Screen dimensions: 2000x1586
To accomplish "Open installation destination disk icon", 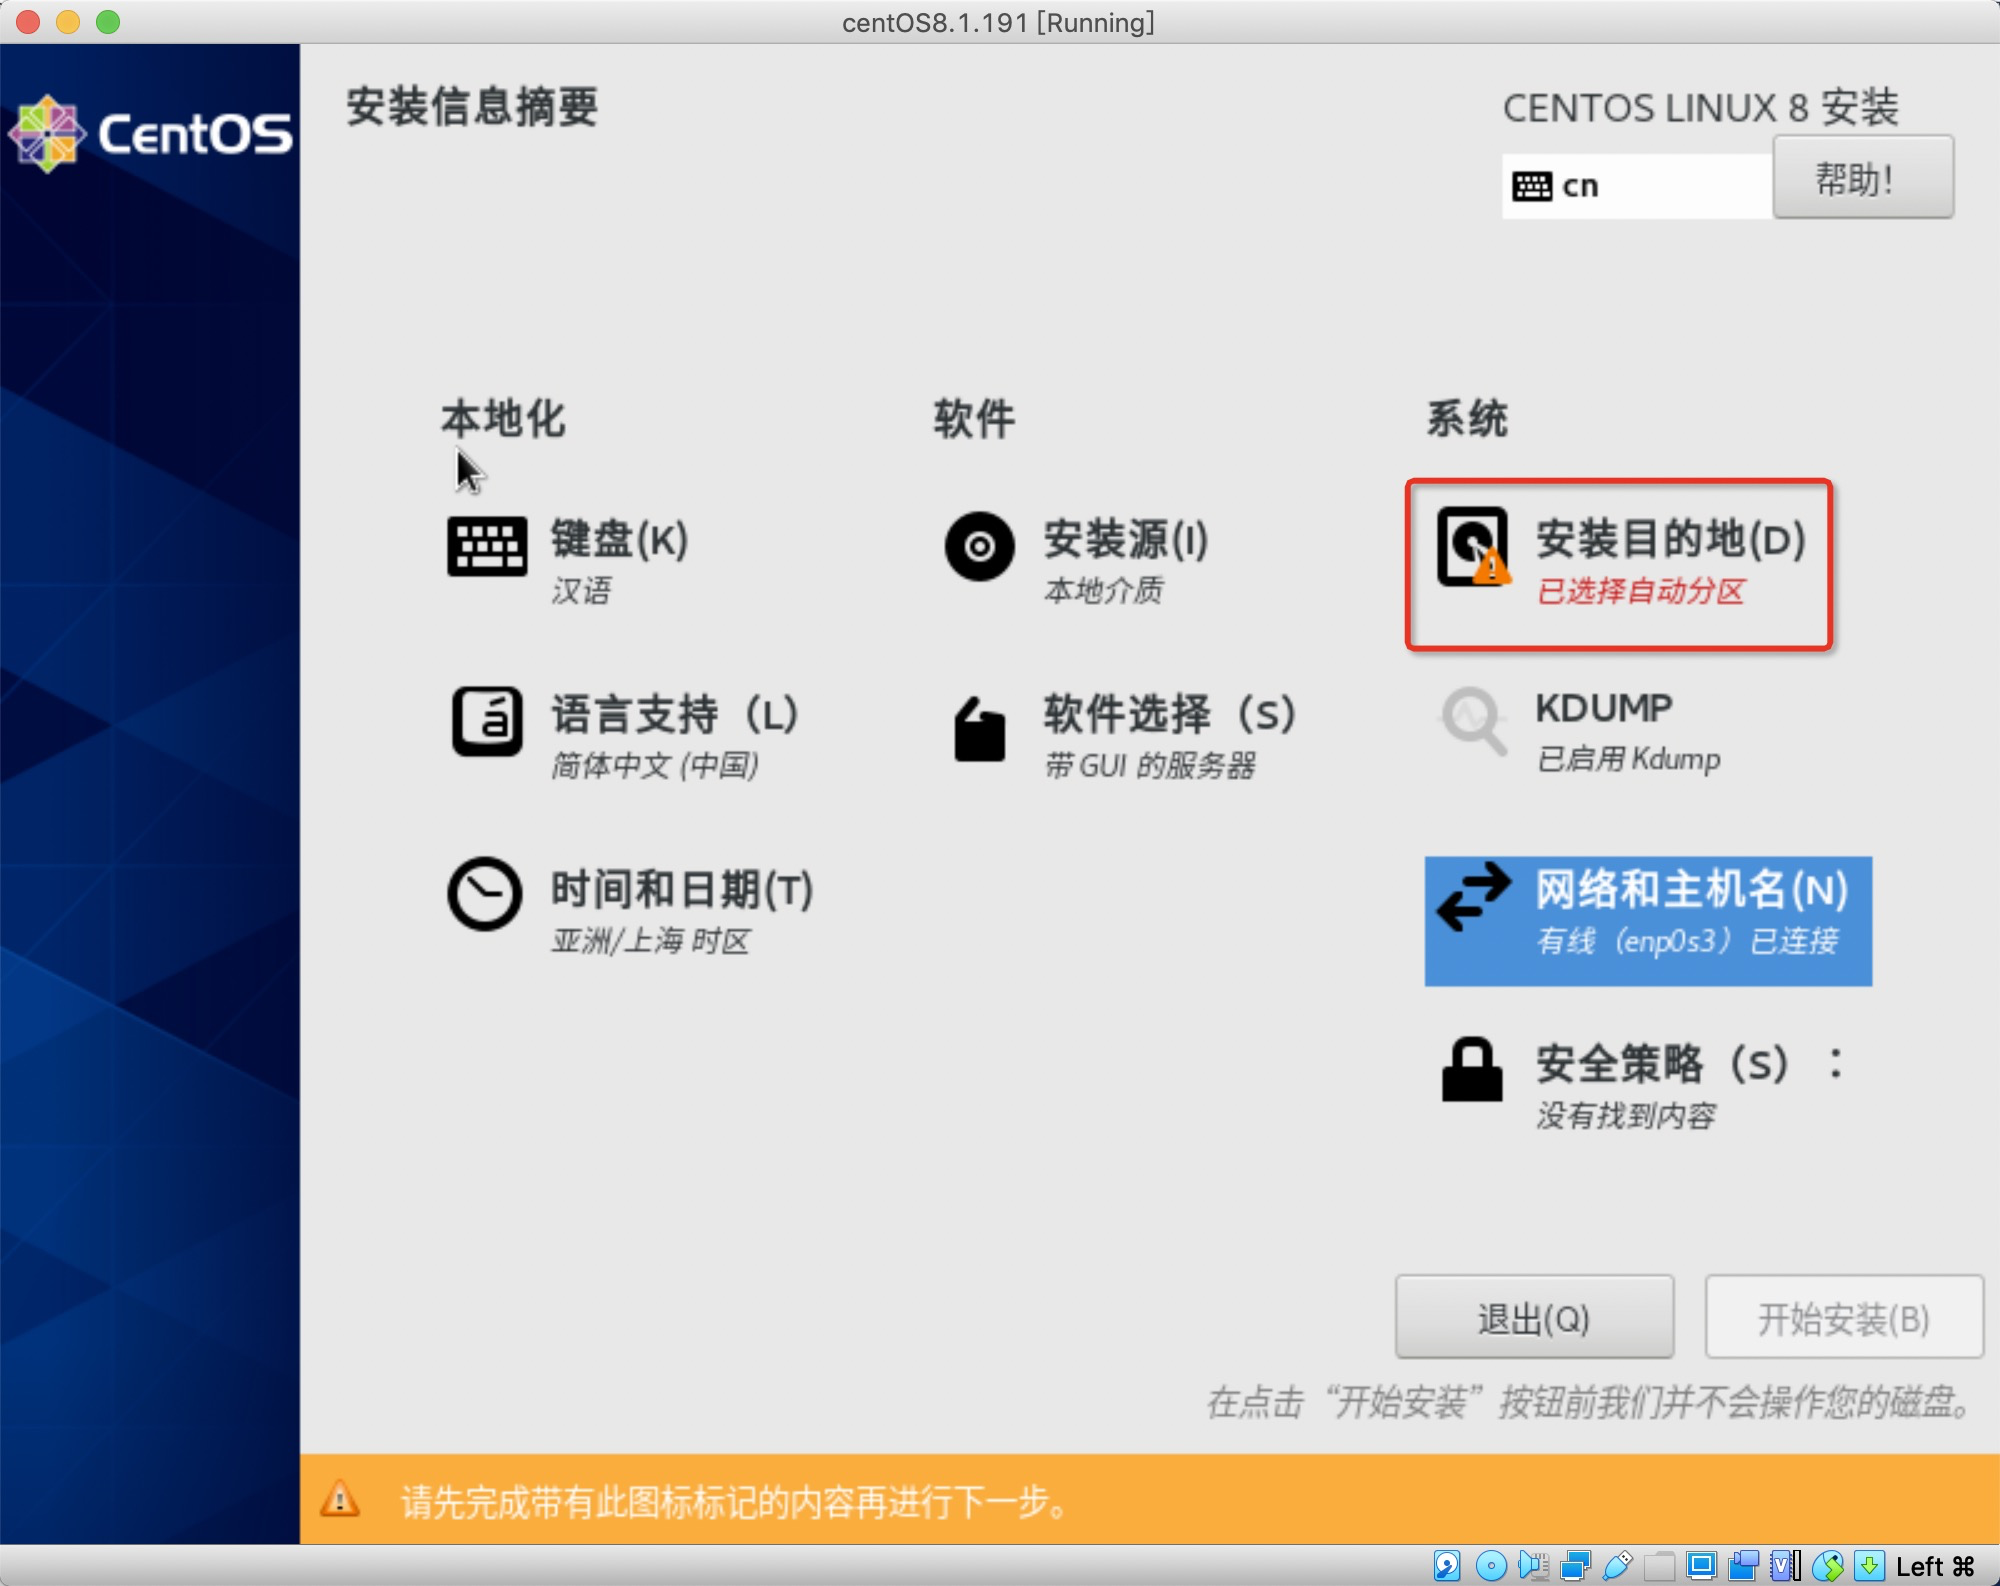I will point(1472,547).
